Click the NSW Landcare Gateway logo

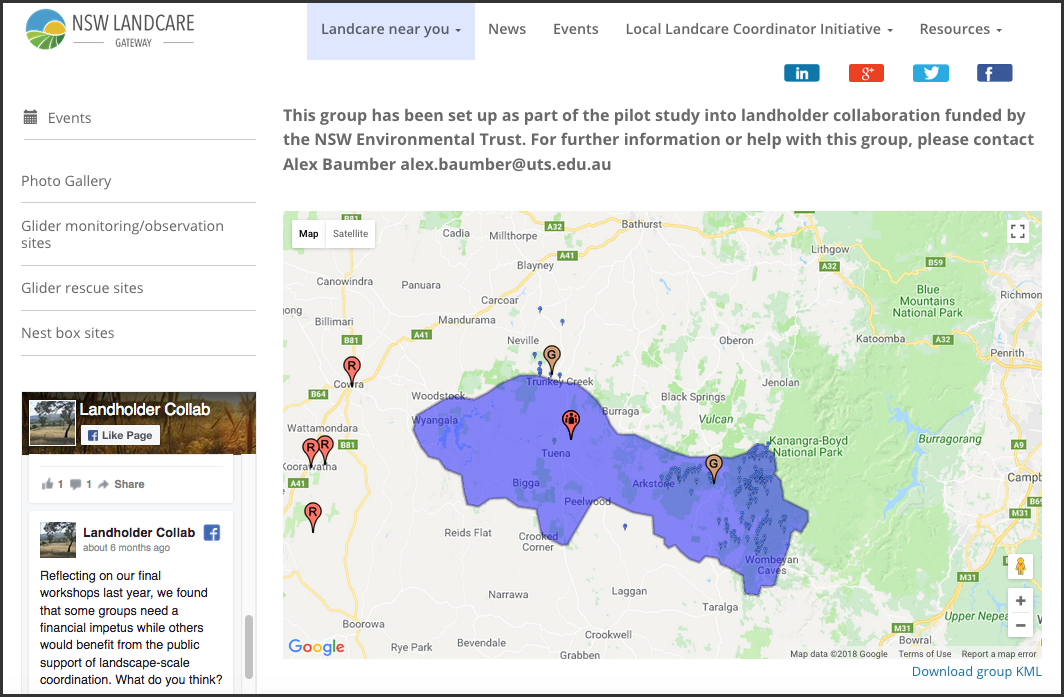click(110, 30)
